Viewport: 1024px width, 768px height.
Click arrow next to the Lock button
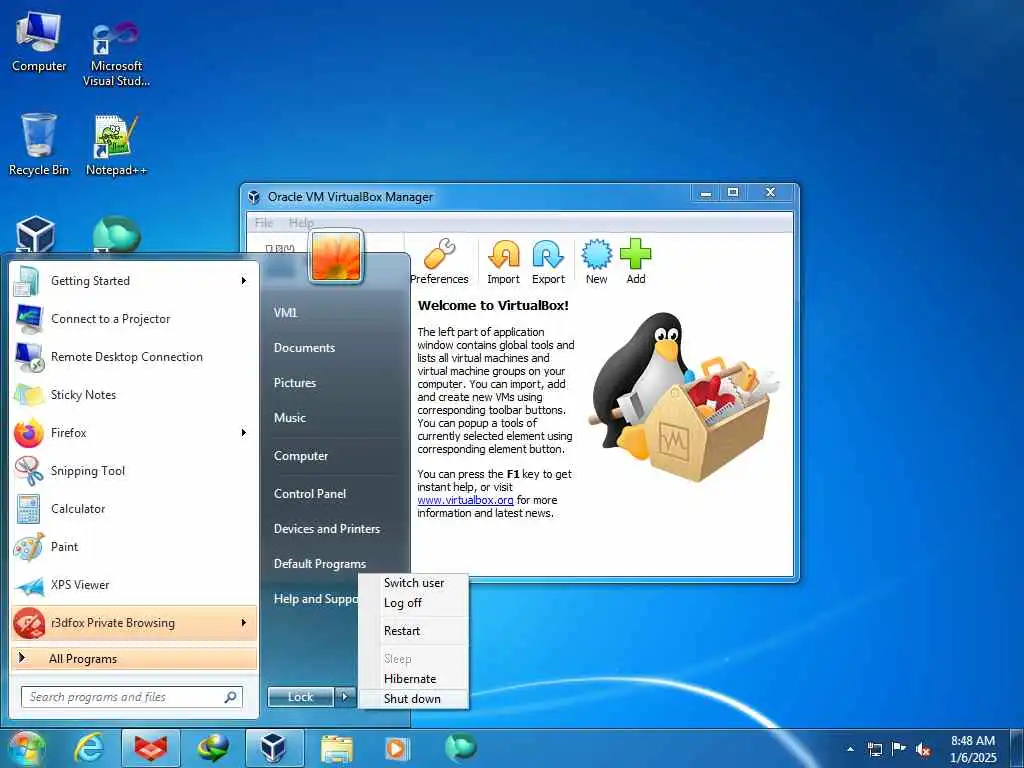[345, 697]
